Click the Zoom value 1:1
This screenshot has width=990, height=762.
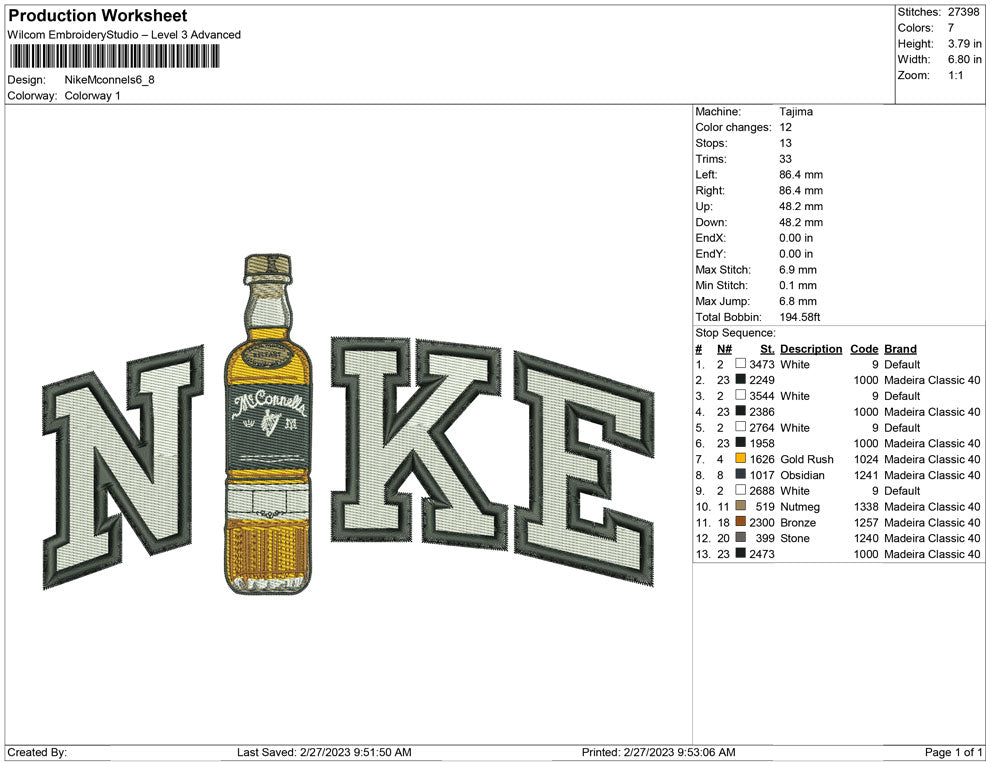(955, 75)
